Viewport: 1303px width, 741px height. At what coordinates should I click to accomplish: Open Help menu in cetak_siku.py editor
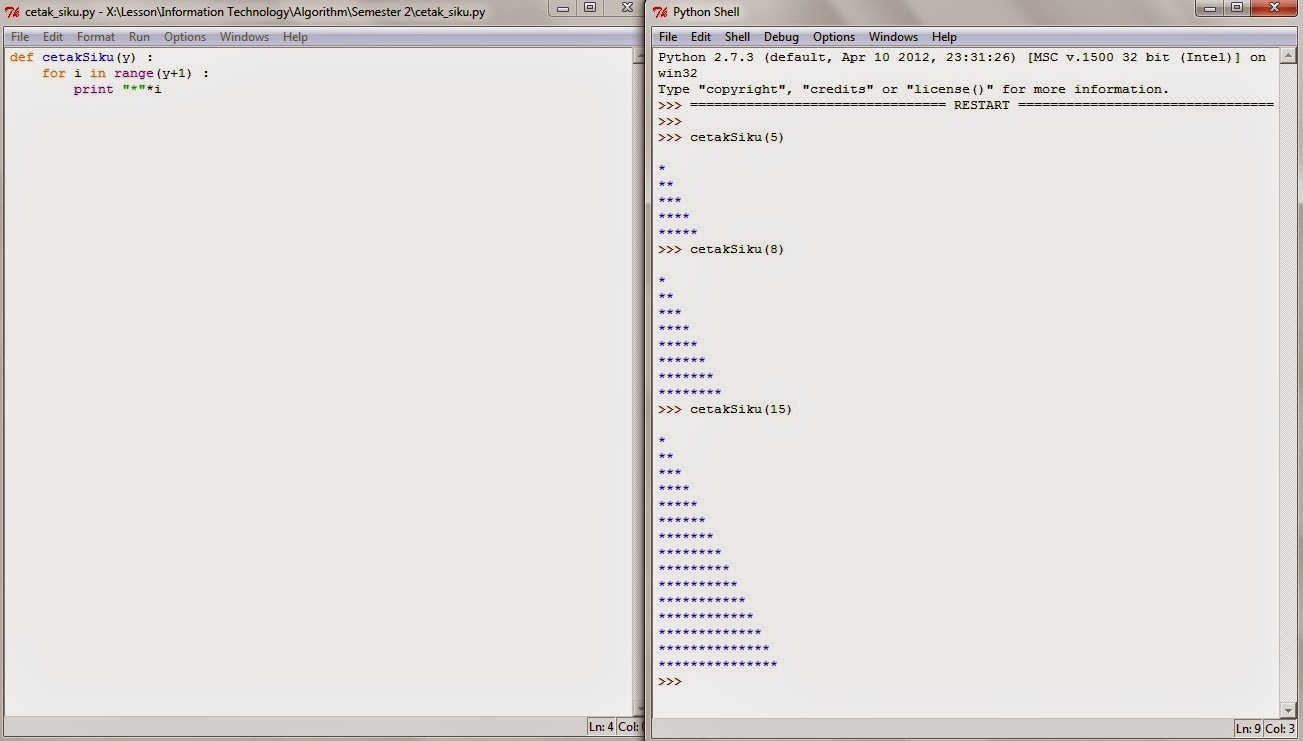point(295,37)
